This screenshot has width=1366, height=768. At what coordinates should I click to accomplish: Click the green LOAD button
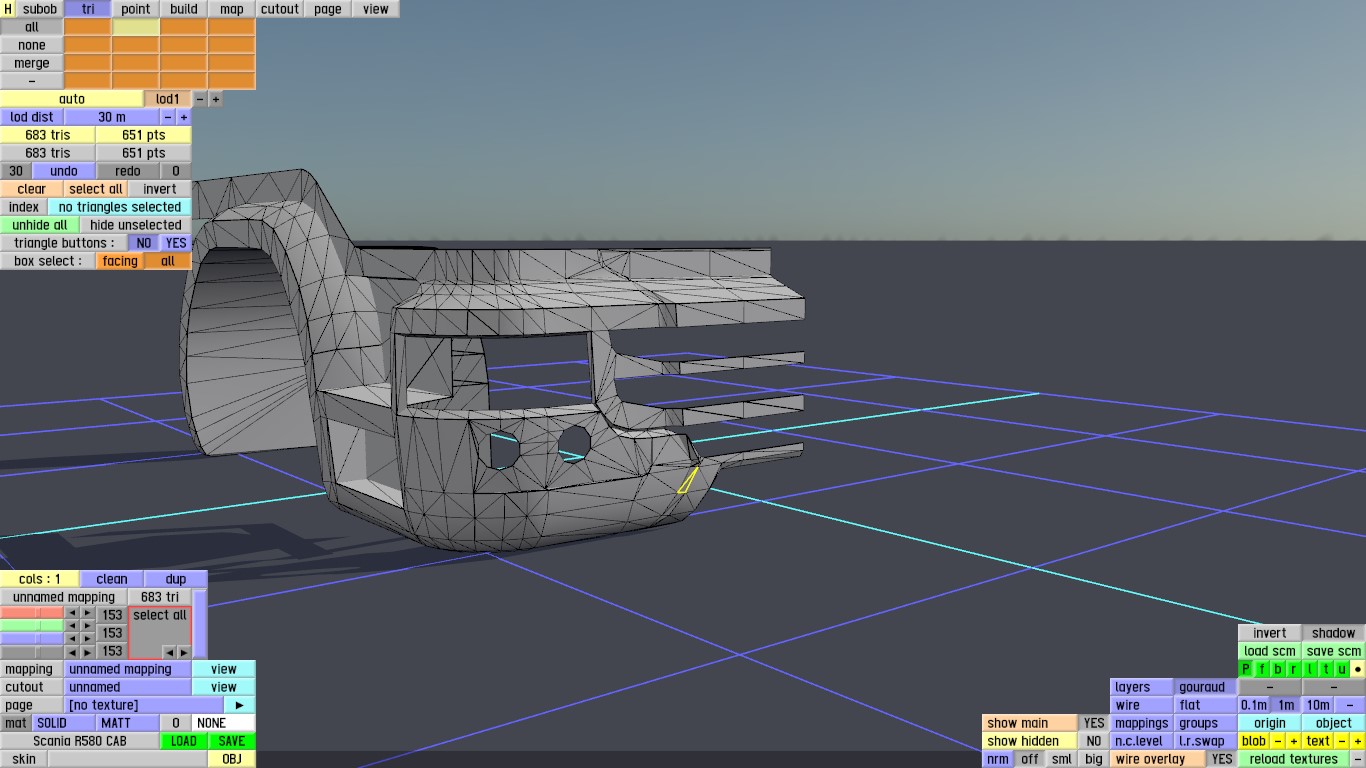pyautogui.click(x=184, y=741)
